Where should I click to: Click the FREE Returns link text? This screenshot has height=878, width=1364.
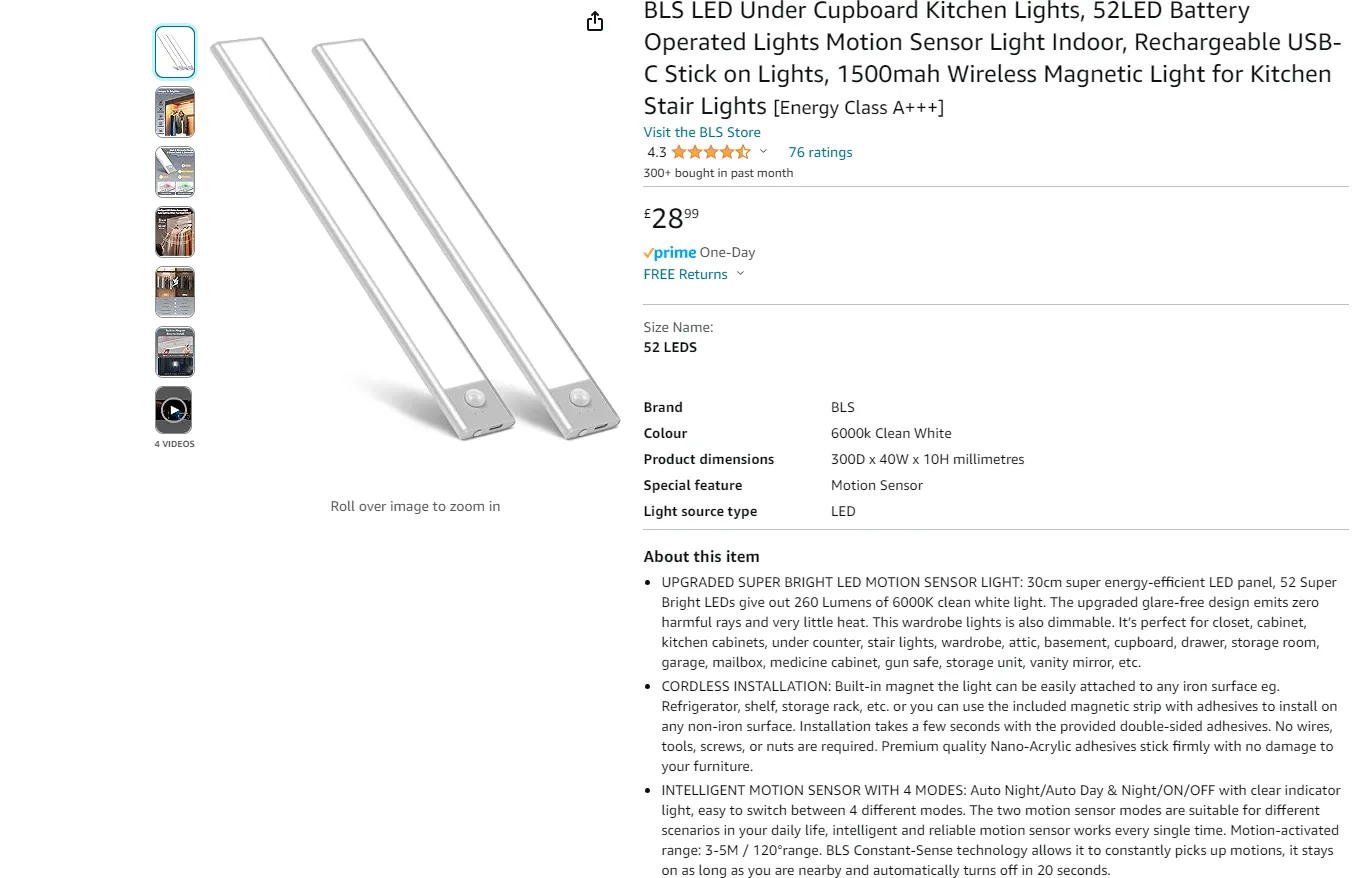(685, 274)
